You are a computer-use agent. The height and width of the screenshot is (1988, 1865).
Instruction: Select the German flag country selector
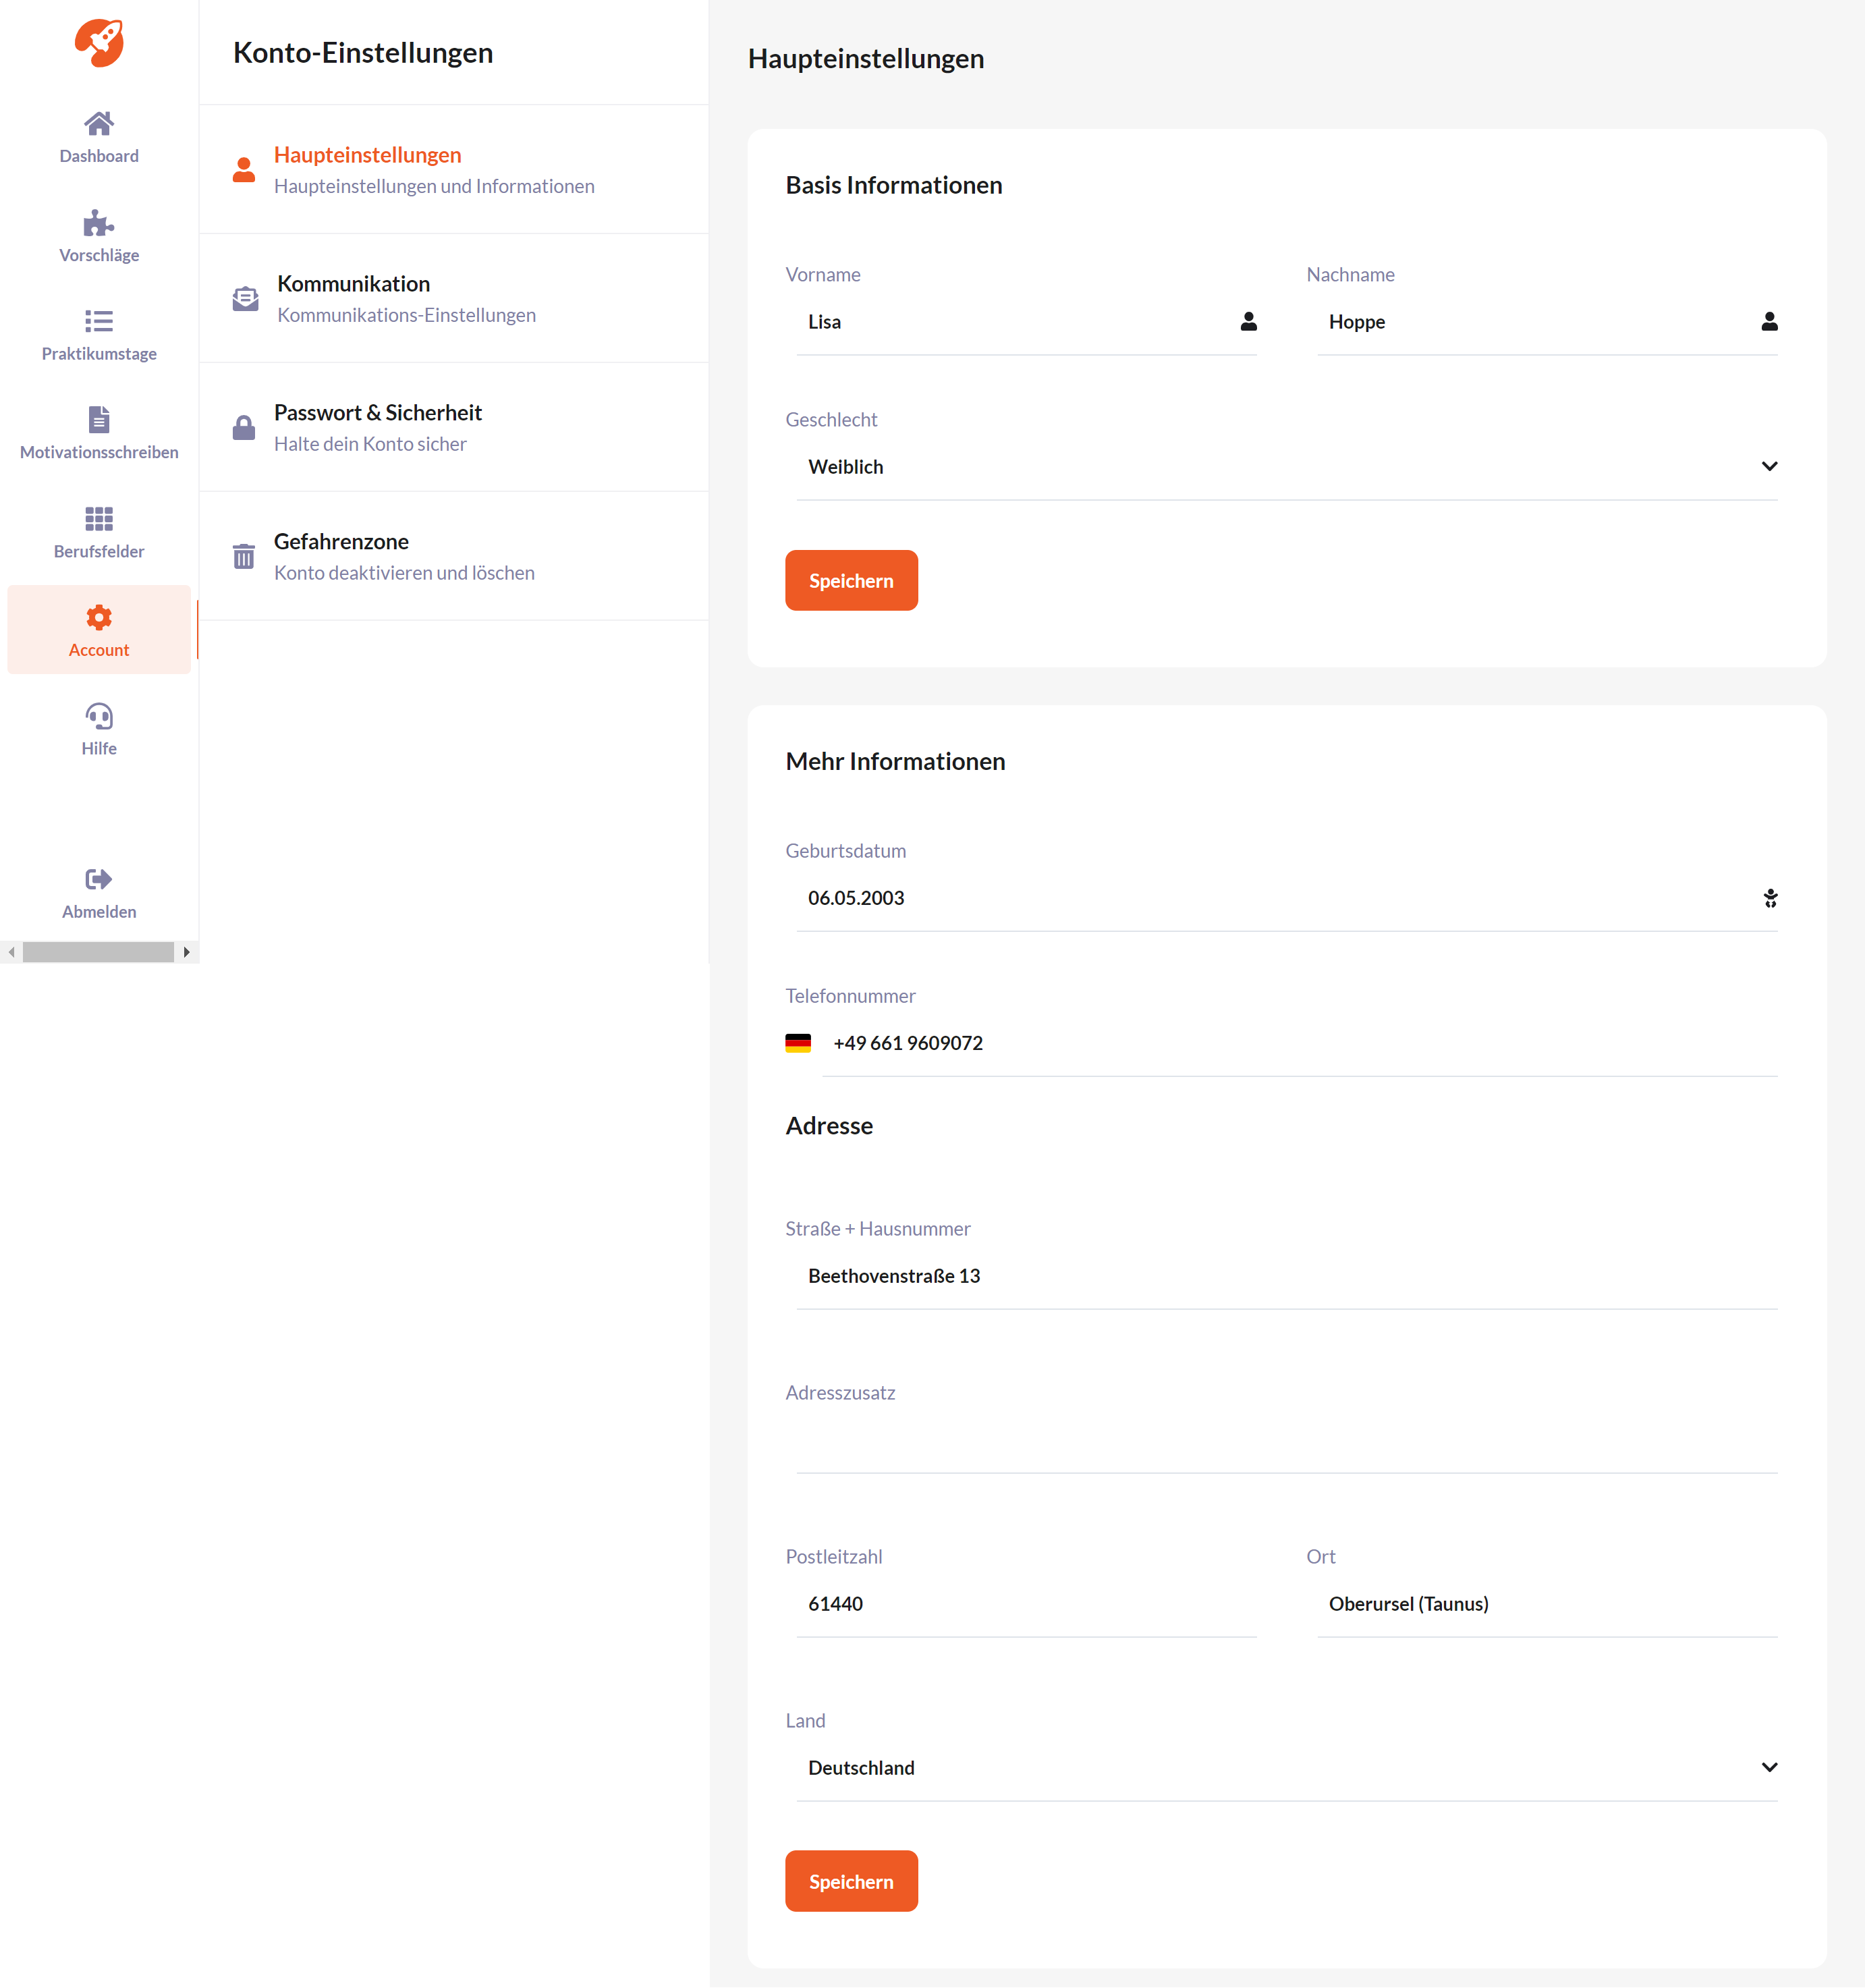tap(798, 1043)
